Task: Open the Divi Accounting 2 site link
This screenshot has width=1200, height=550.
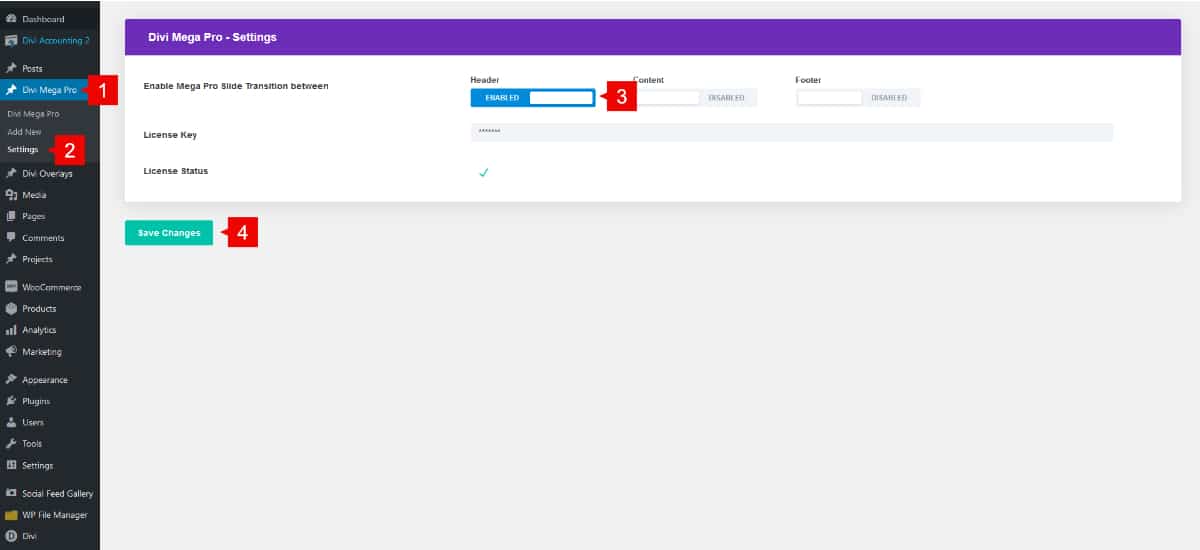Action: [x=55, y=41]
